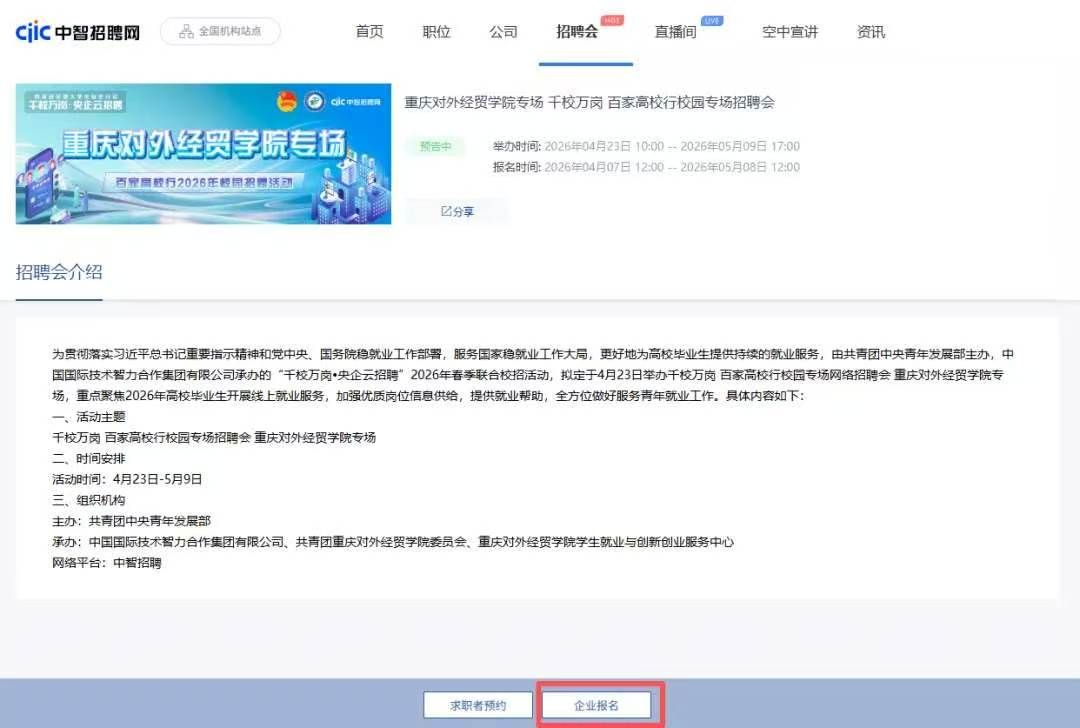Viewport: 1080px width, 728px height.
Task: Navigate to 空中宣讲
Action: click(789, 32)
